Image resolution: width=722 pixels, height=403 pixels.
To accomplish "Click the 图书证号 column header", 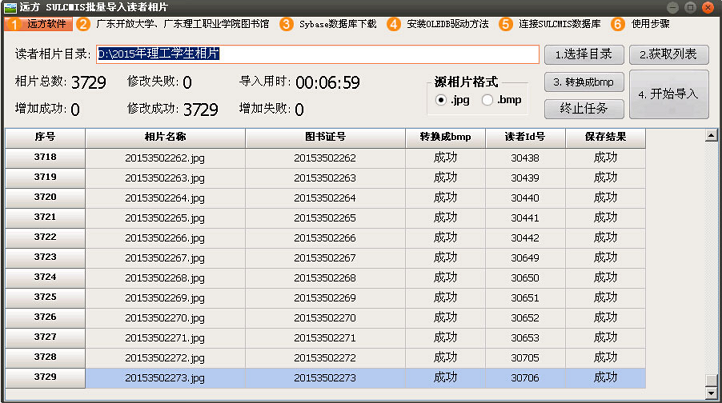I will pyautogui.click(x=325, y=137).
